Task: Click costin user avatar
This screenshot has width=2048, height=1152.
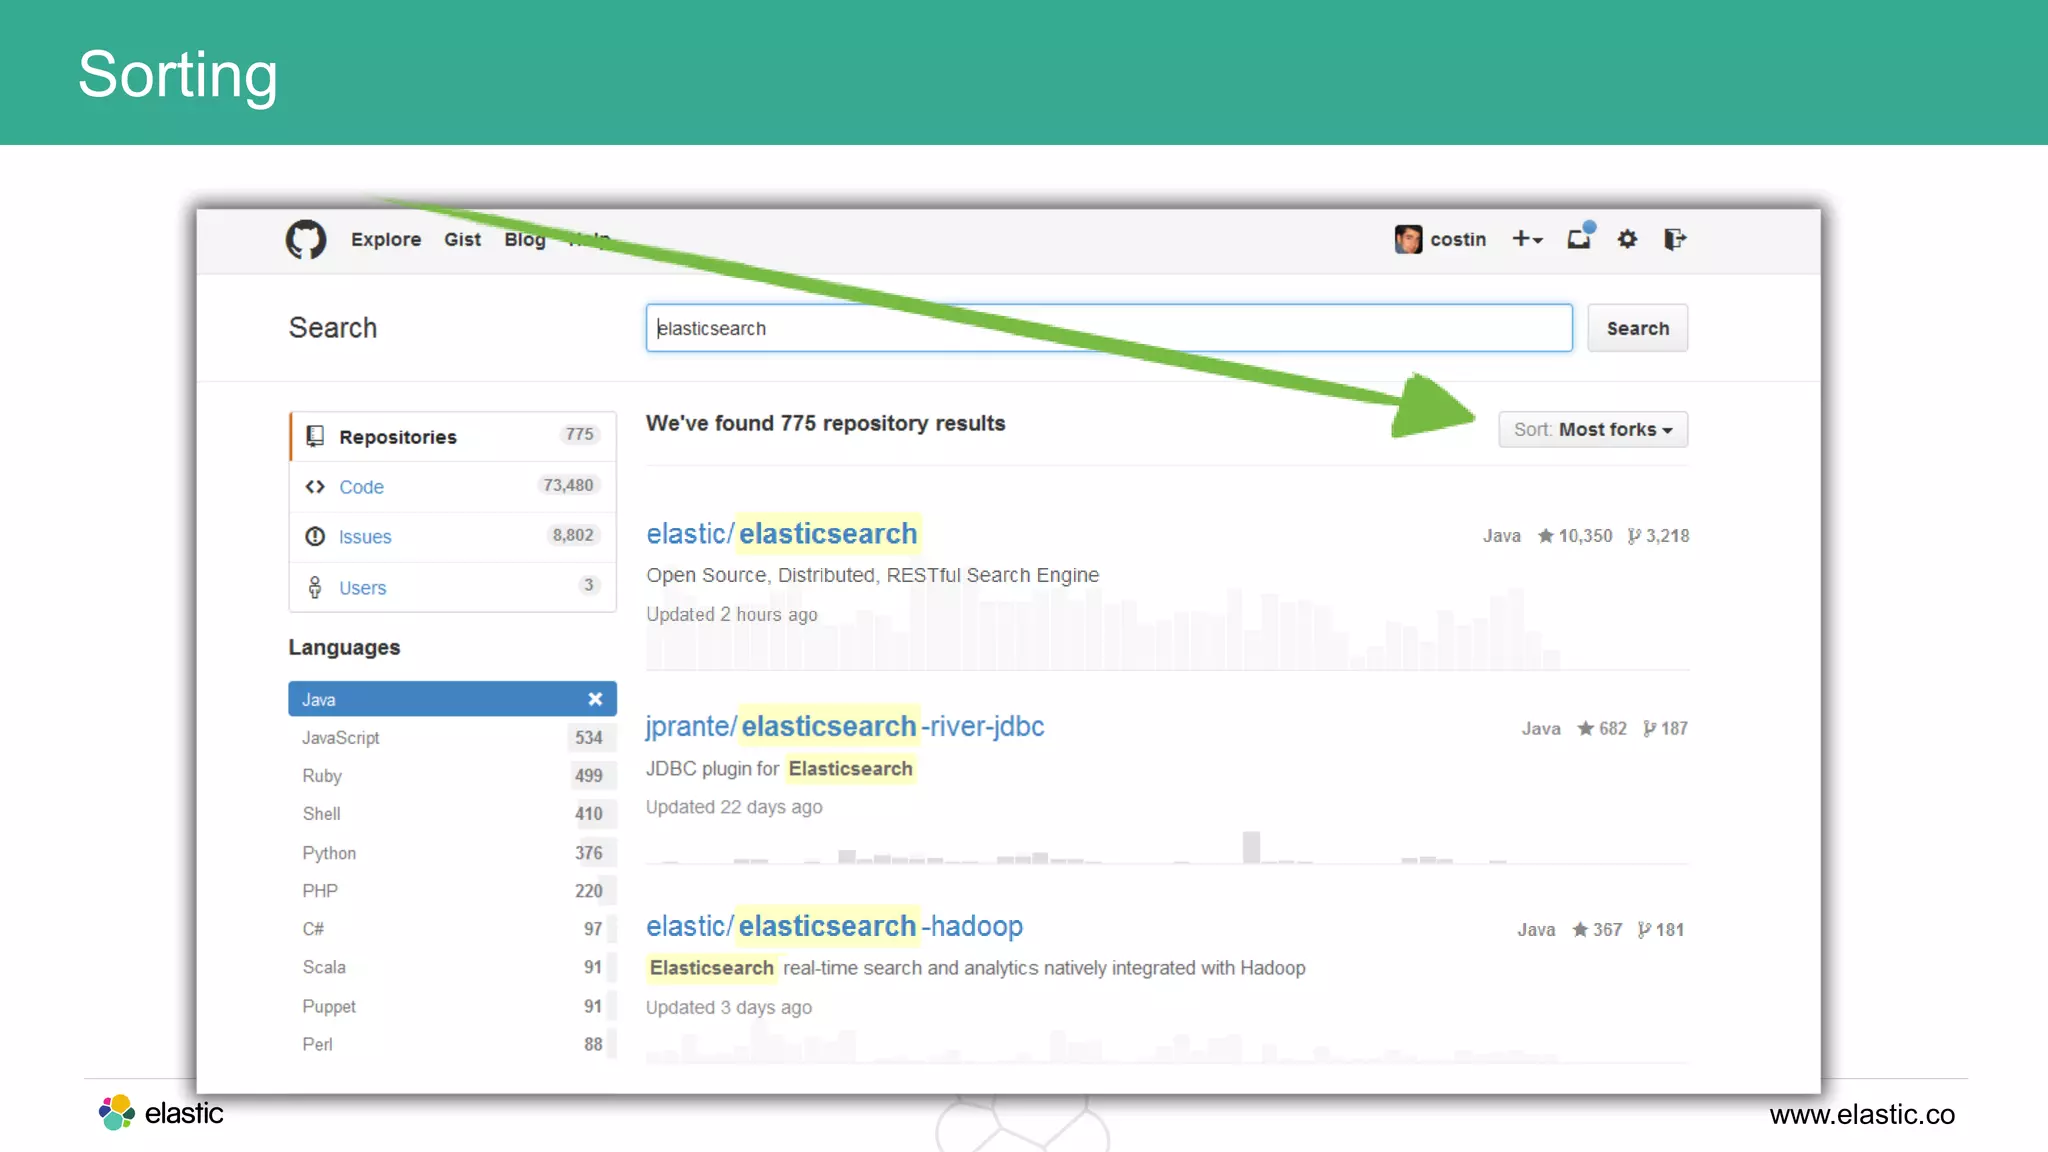Action: [1408, 239]
